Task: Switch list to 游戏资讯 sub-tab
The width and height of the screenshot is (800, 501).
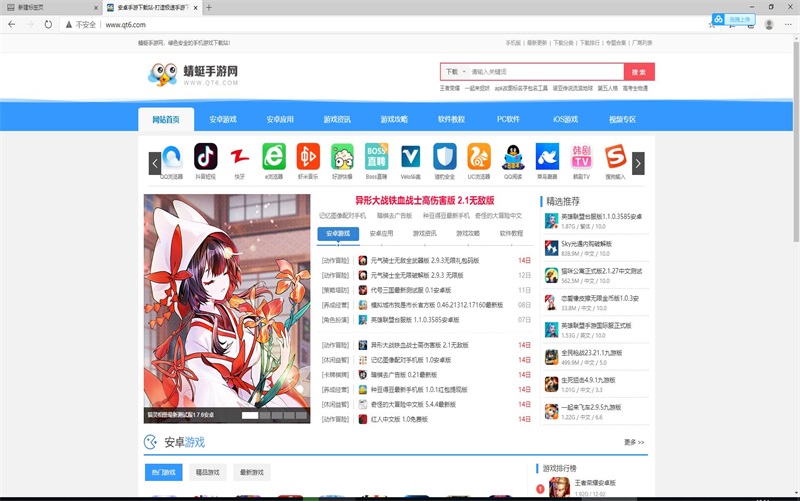Action: click(x=424, y=234)
